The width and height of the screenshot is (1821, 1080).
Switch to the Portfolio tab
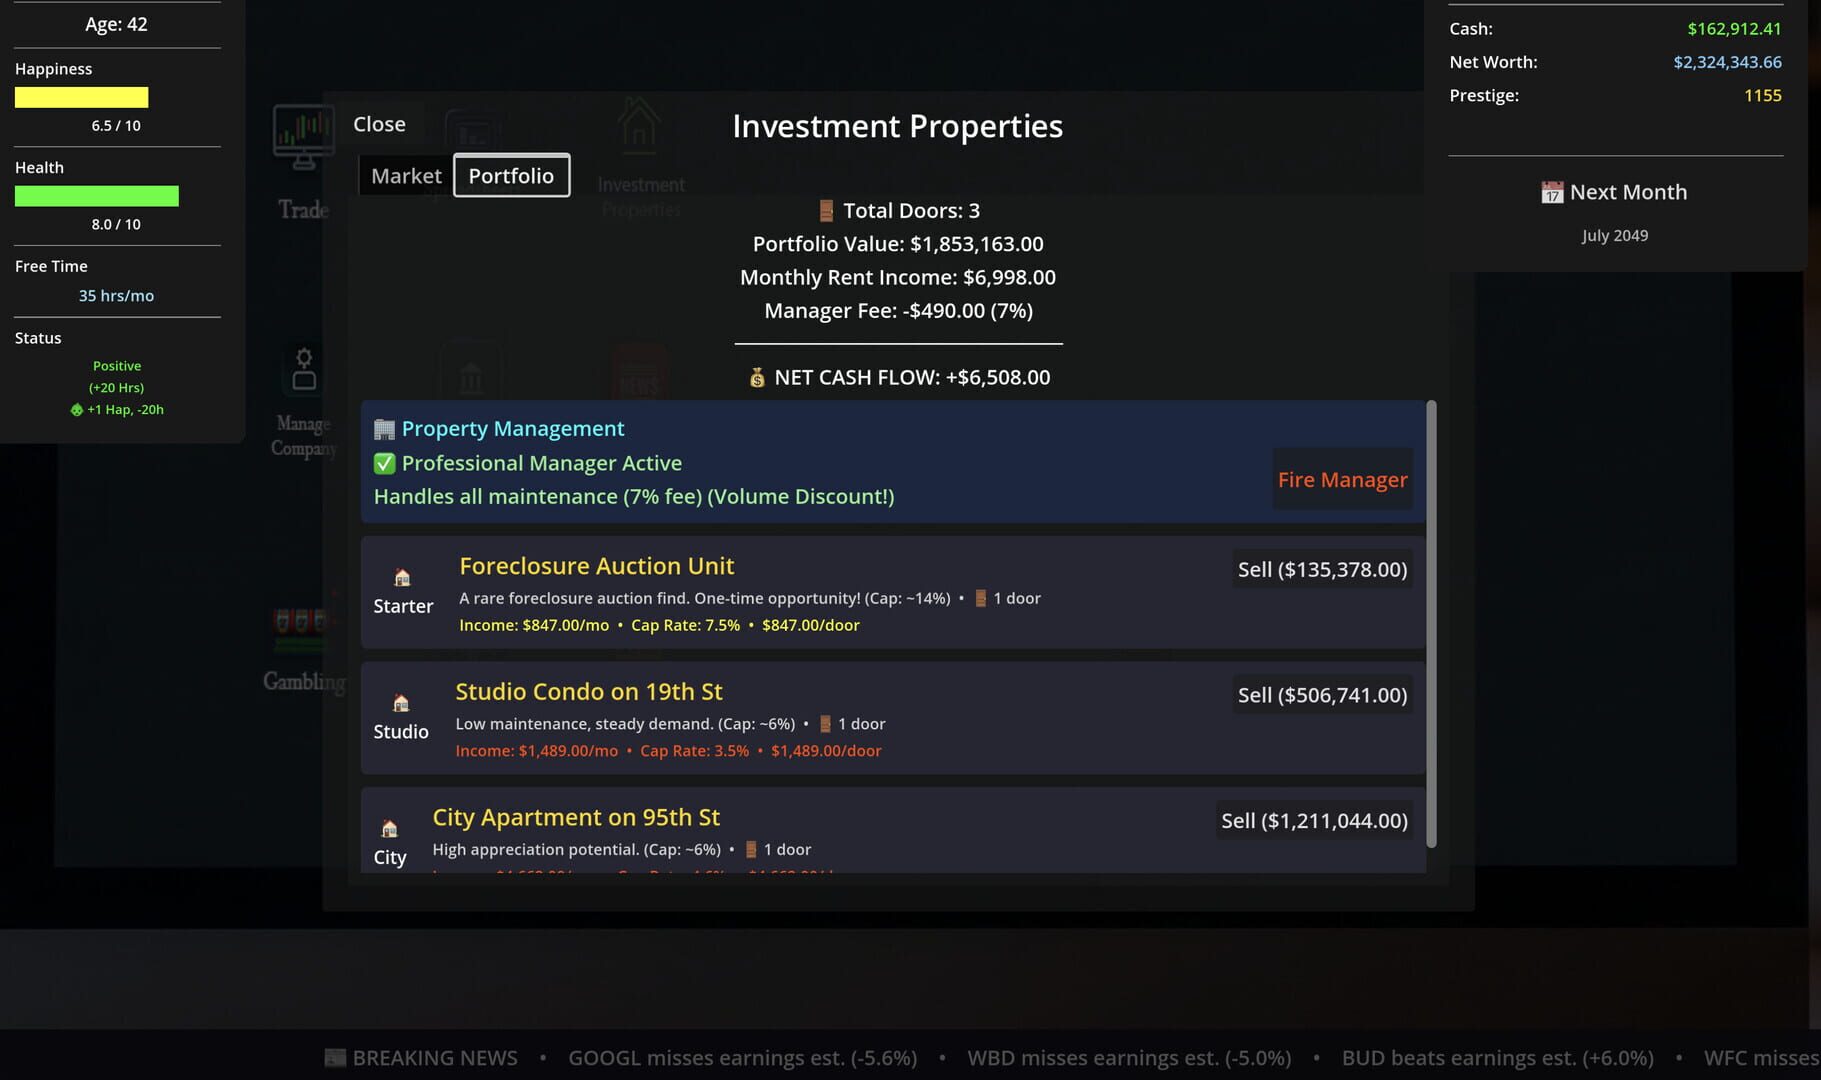(x=511, y=175)
